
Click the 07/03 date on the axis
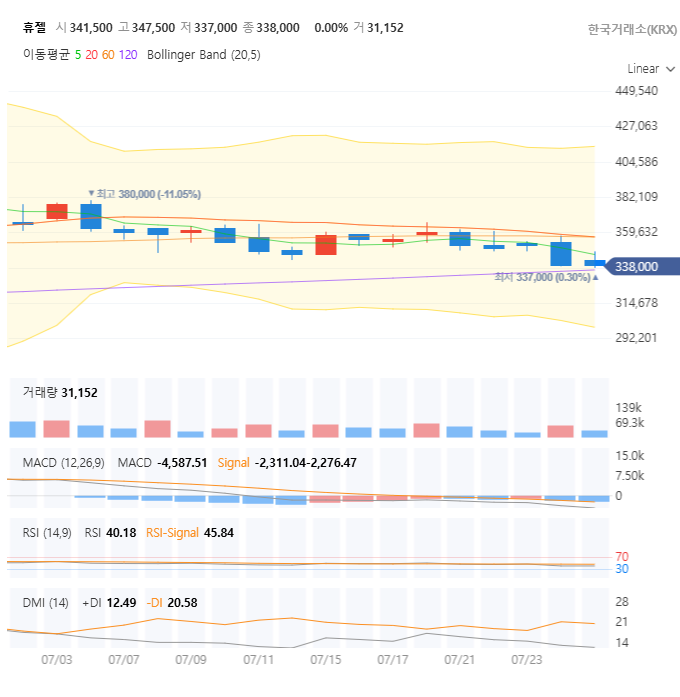[56, 660]
